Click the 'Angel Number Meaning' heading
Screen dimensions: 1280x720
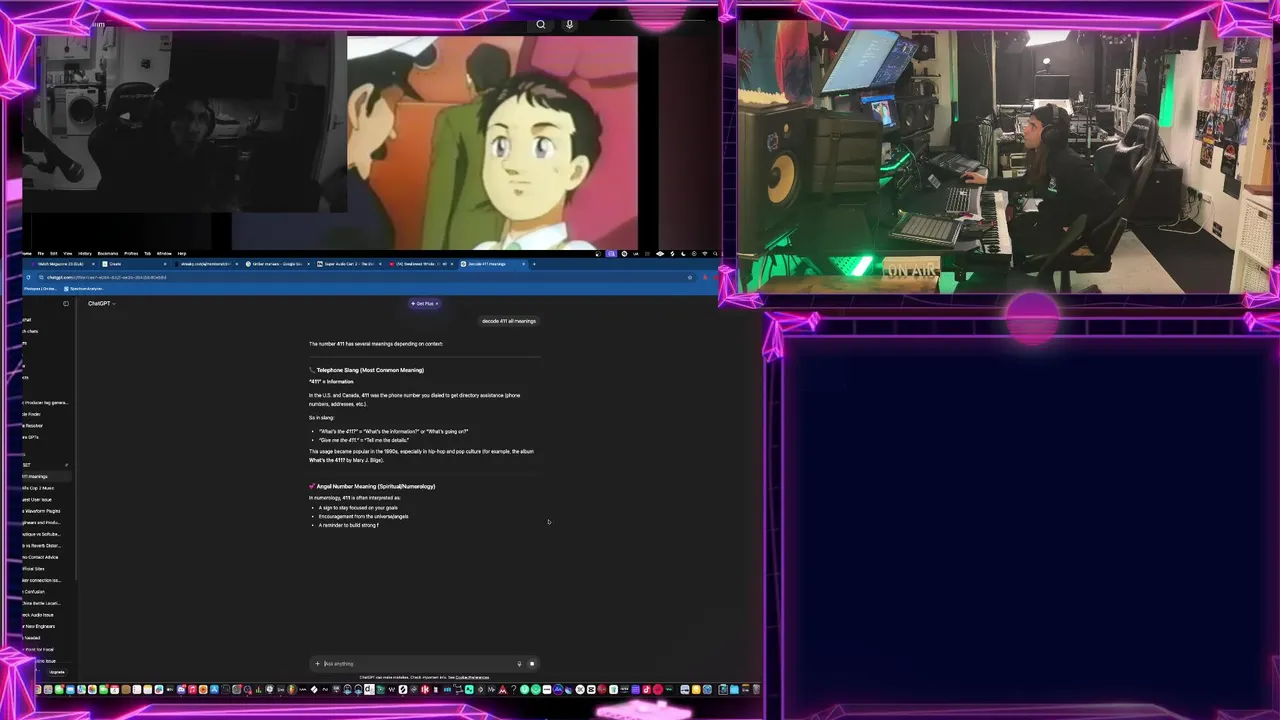click(x=376, y=487)
